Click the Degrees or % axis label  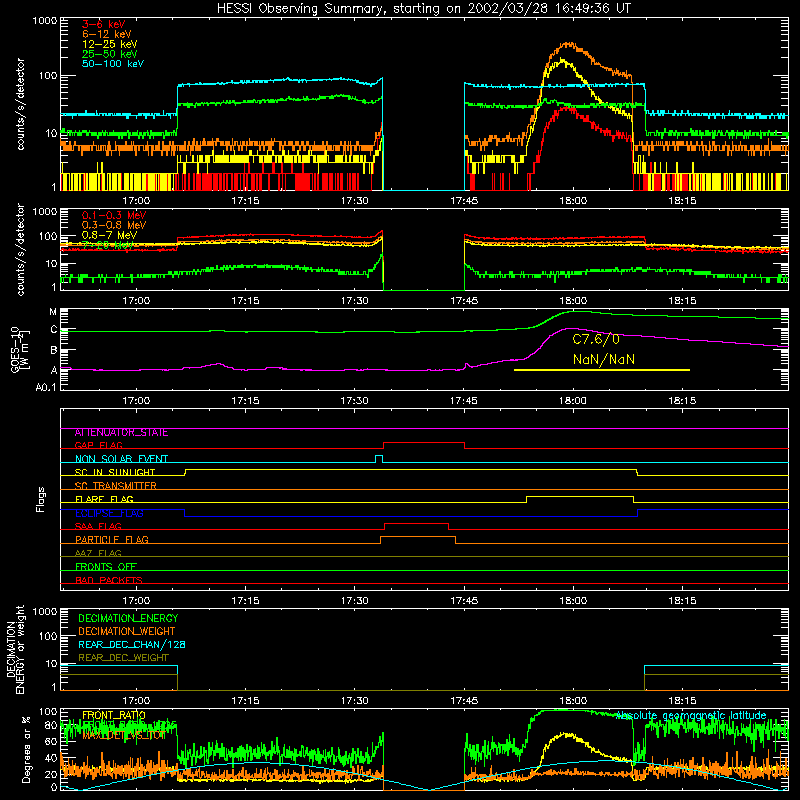coord(26,750)
